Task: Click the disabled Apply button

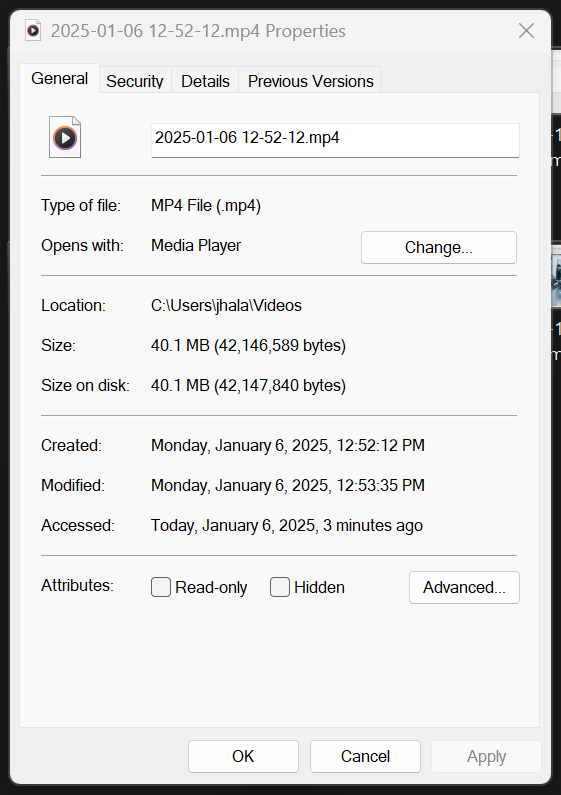Action: 486,756
